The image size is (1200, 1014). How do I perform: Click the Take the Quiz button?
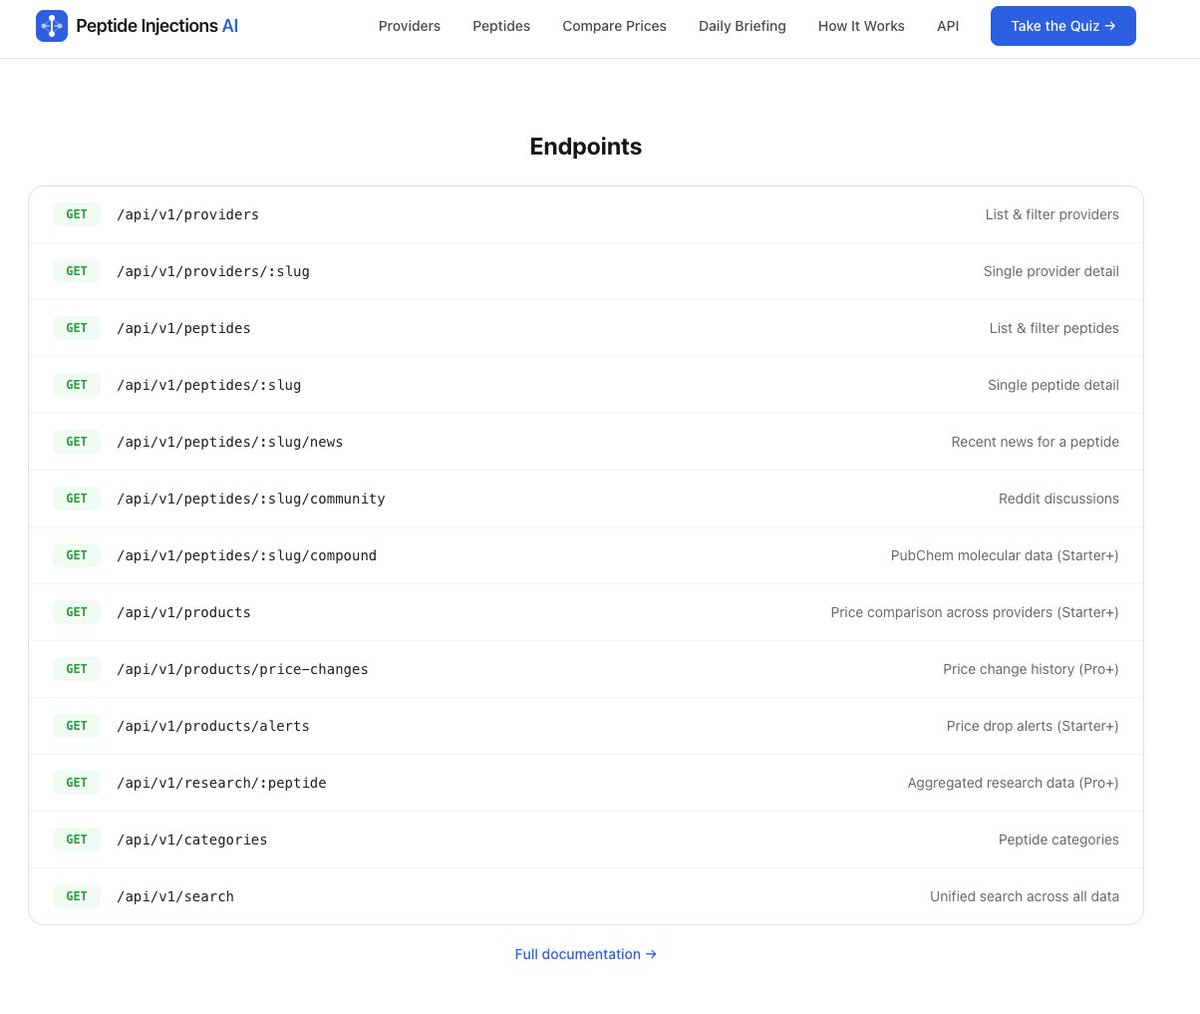1063,26
